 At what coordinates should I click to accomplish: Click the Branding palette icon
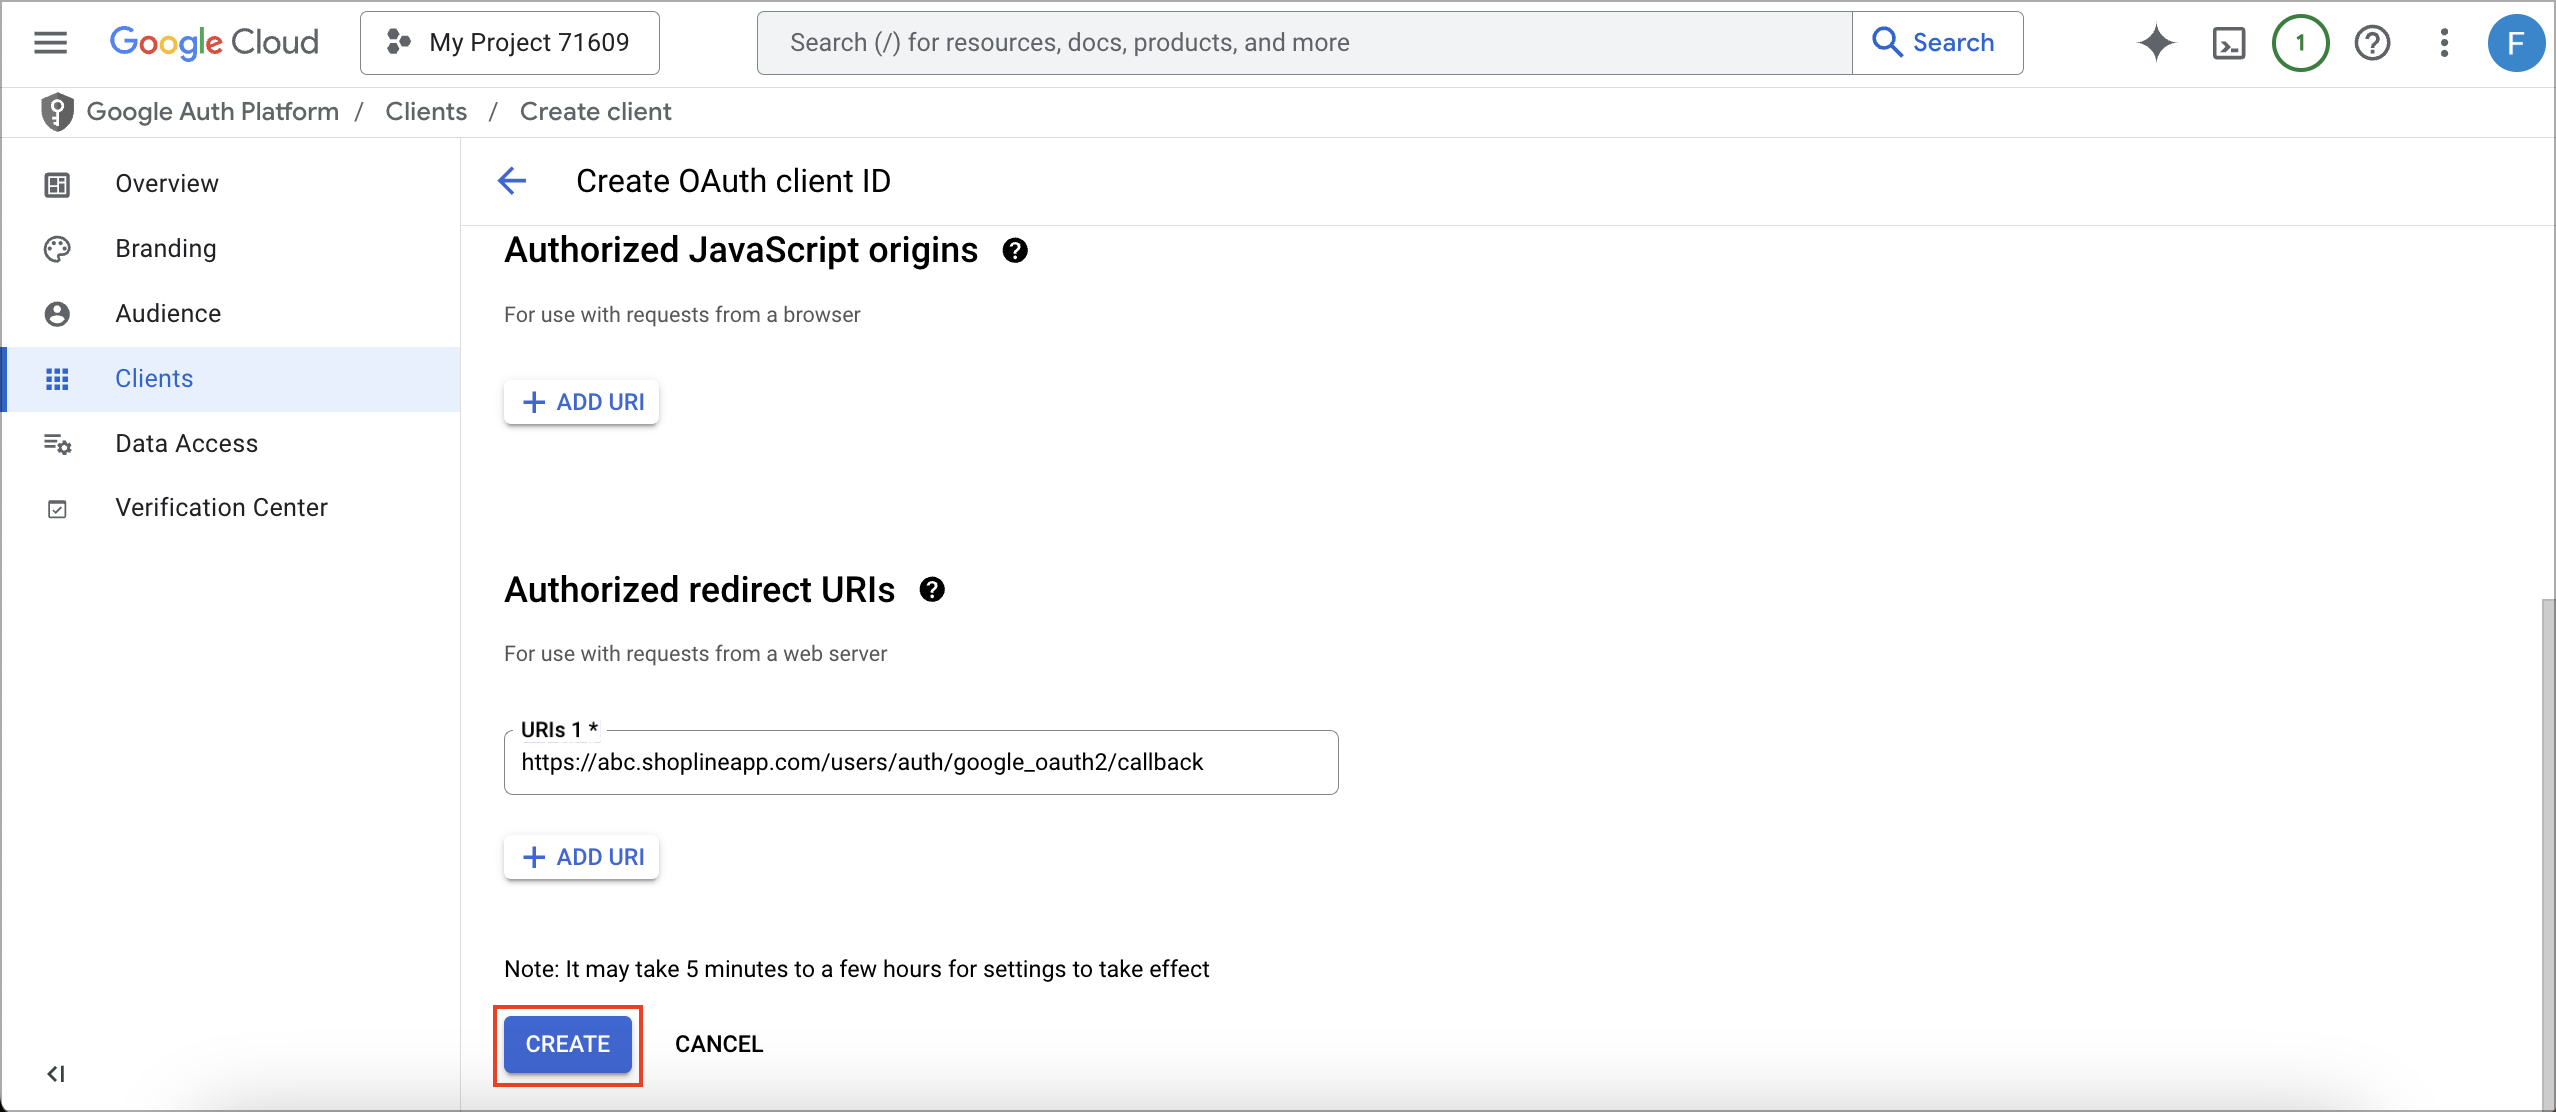(x=57, y=249)
